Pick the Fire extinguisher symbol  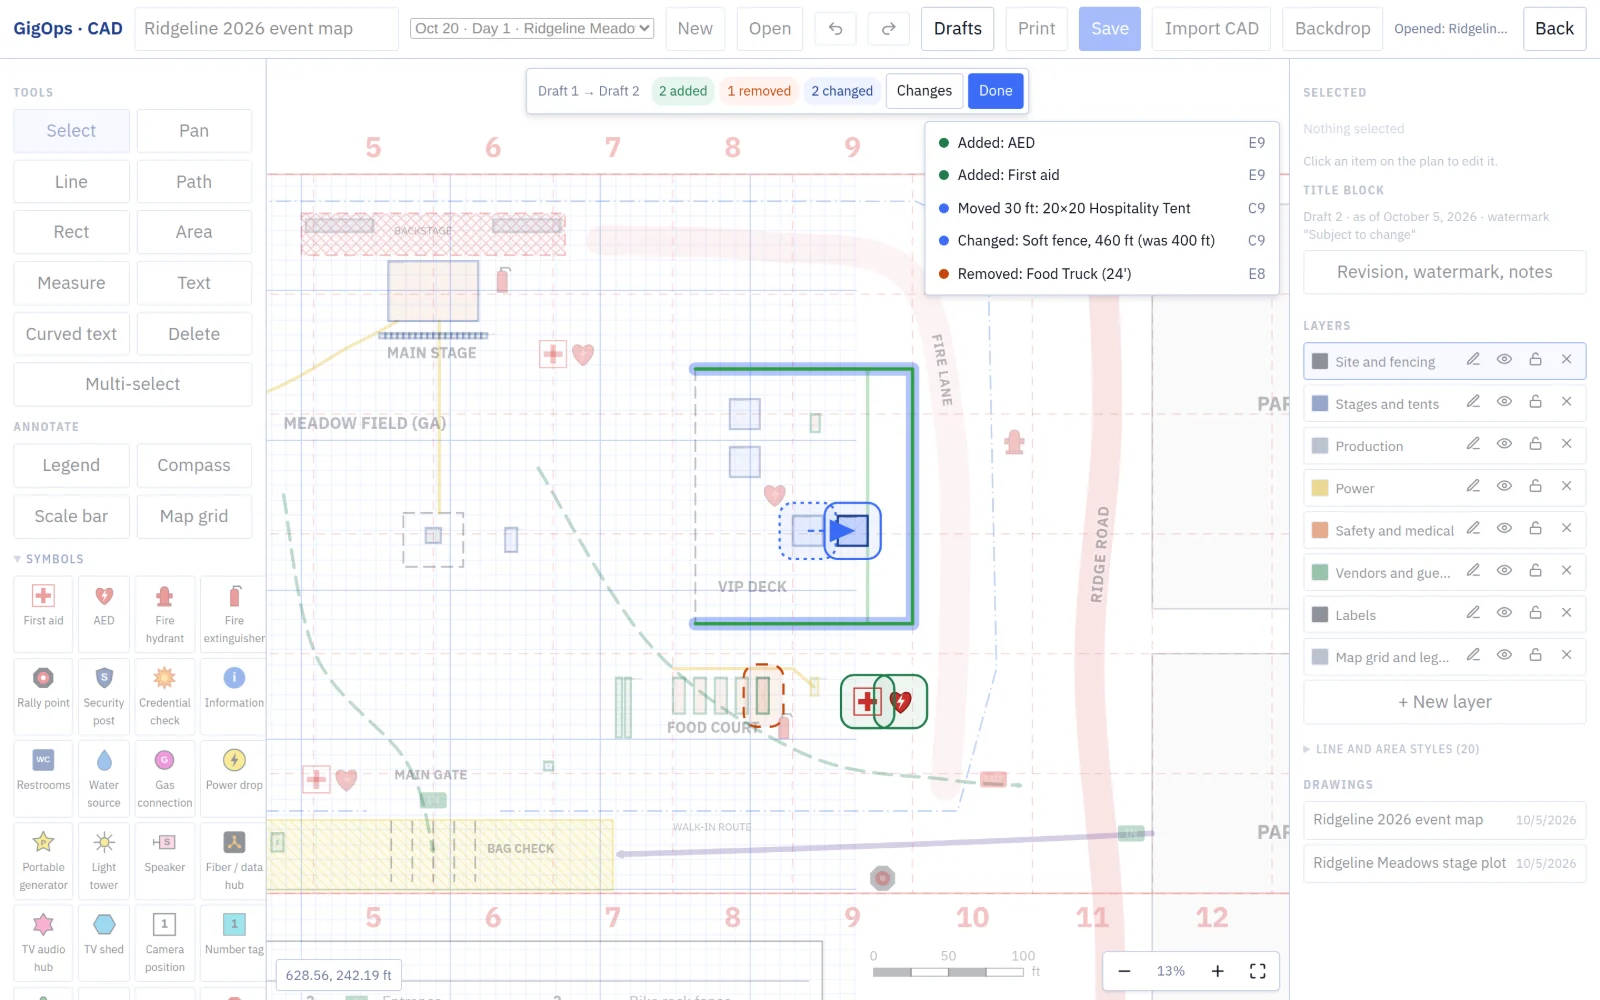tap(234, 614)
